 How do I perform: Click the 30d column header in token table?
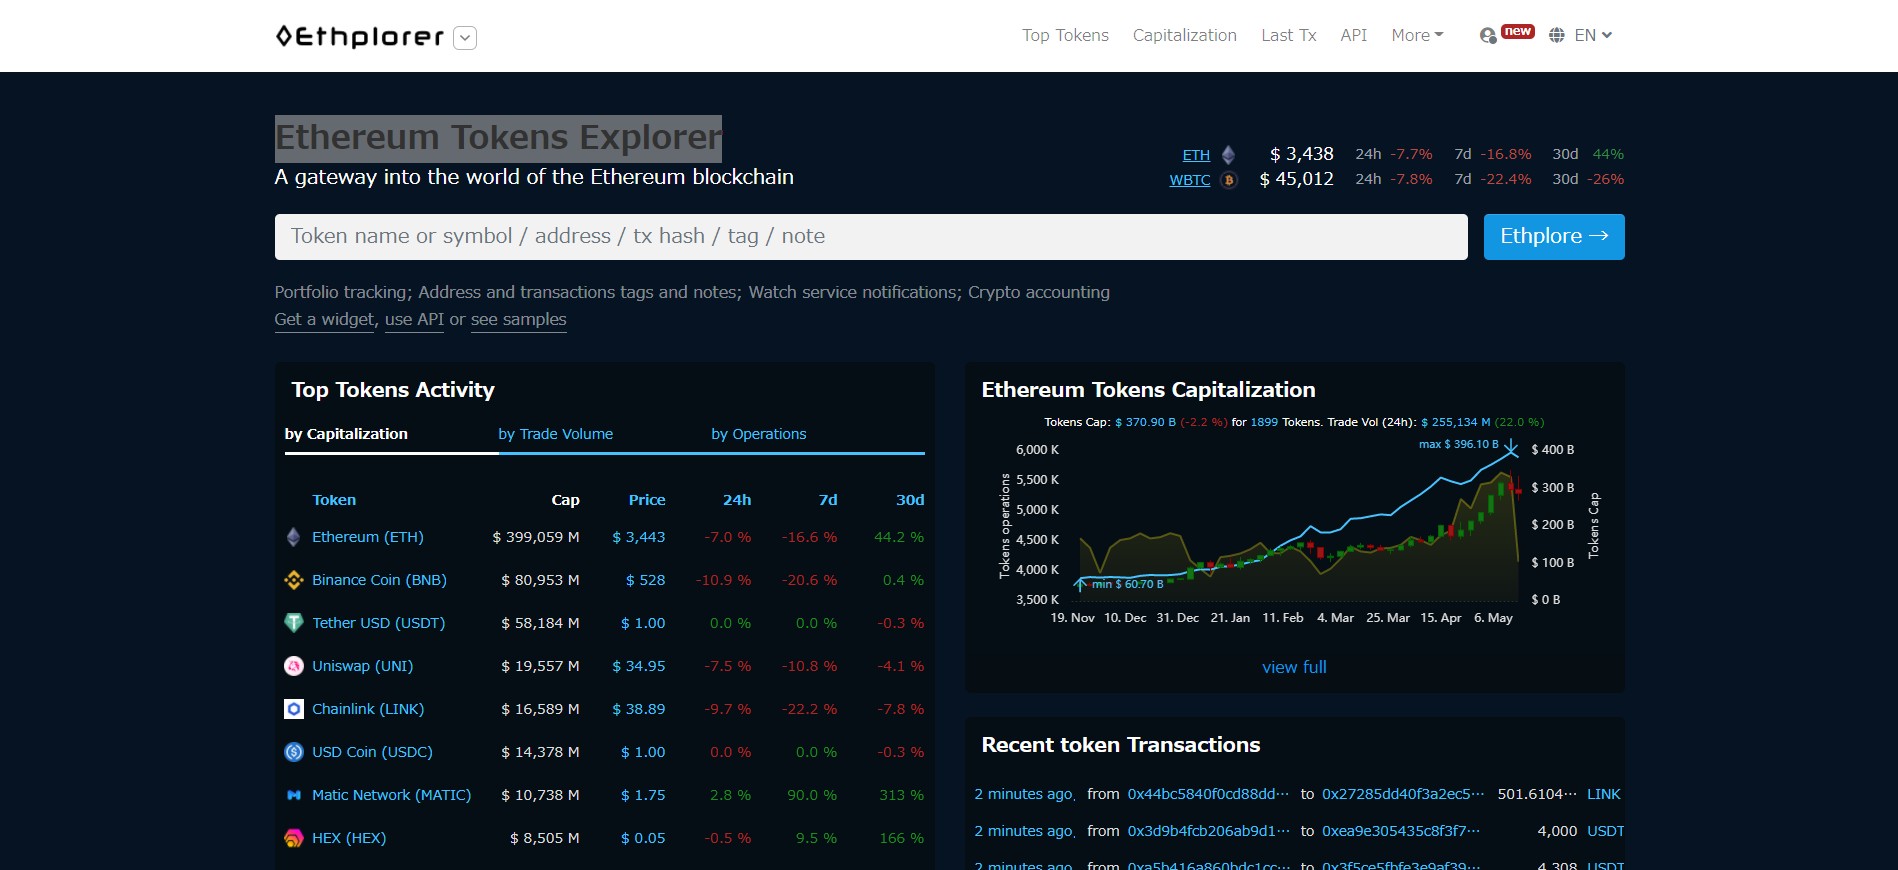coord(910,500)
